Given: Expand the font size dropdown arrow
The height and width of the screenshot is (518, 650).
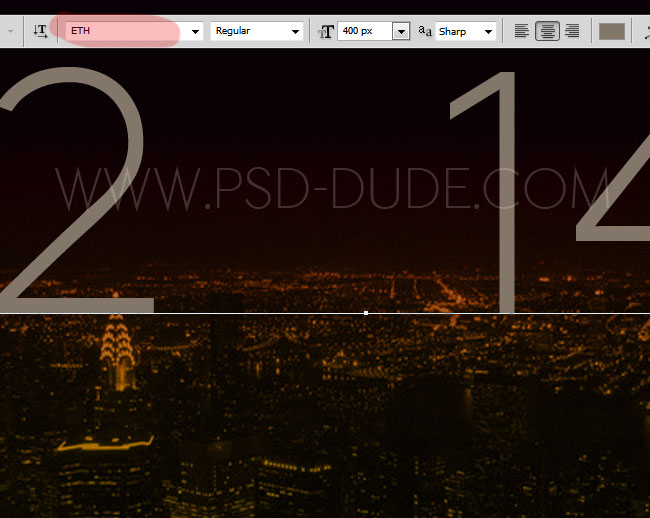Looking at the screenshot, I should pos(401,31).
